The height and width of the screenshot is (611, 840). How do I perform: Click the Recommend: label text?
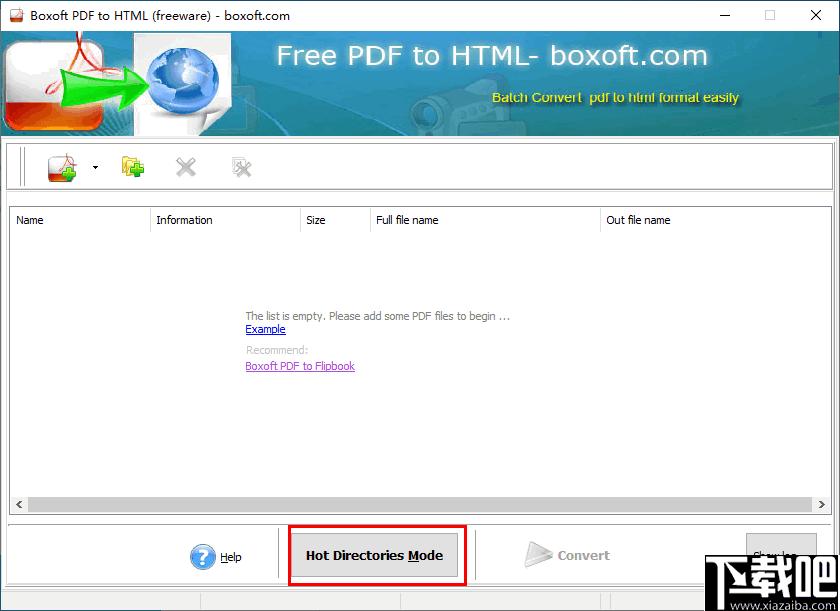[277, 350]
